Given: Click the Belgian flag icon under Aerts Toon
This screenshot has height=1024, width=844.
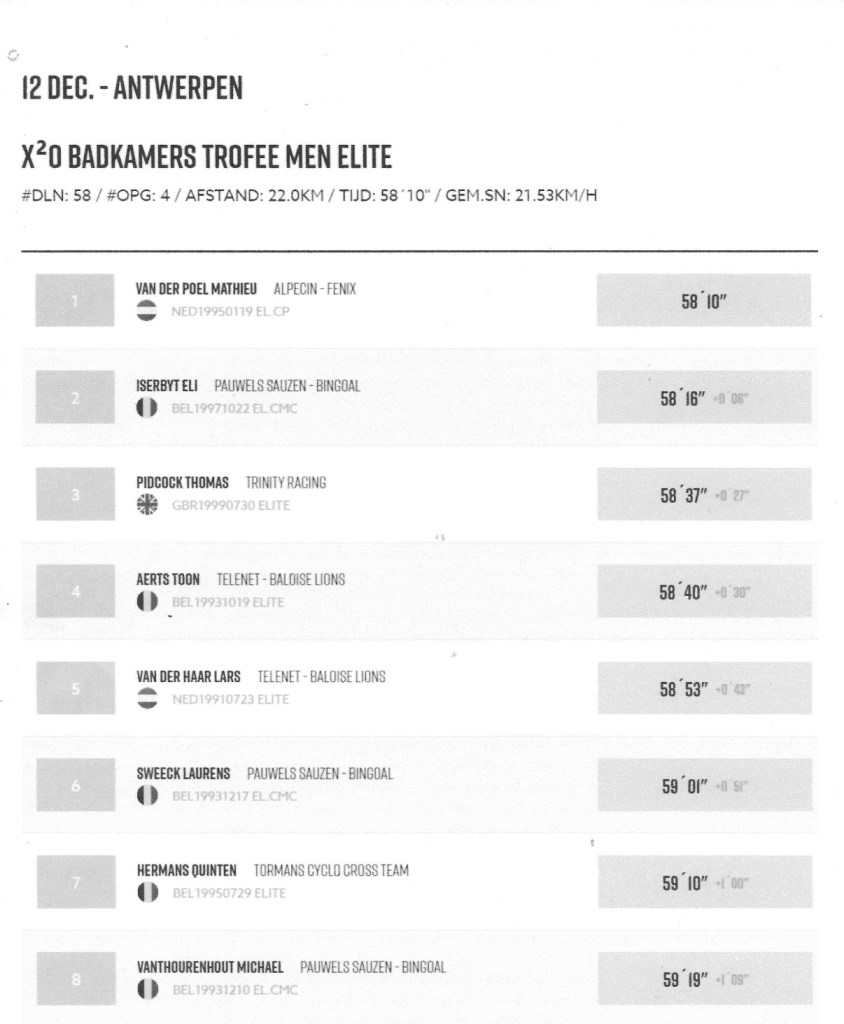Looking at the screenshot, I should (x=147, y=602).
